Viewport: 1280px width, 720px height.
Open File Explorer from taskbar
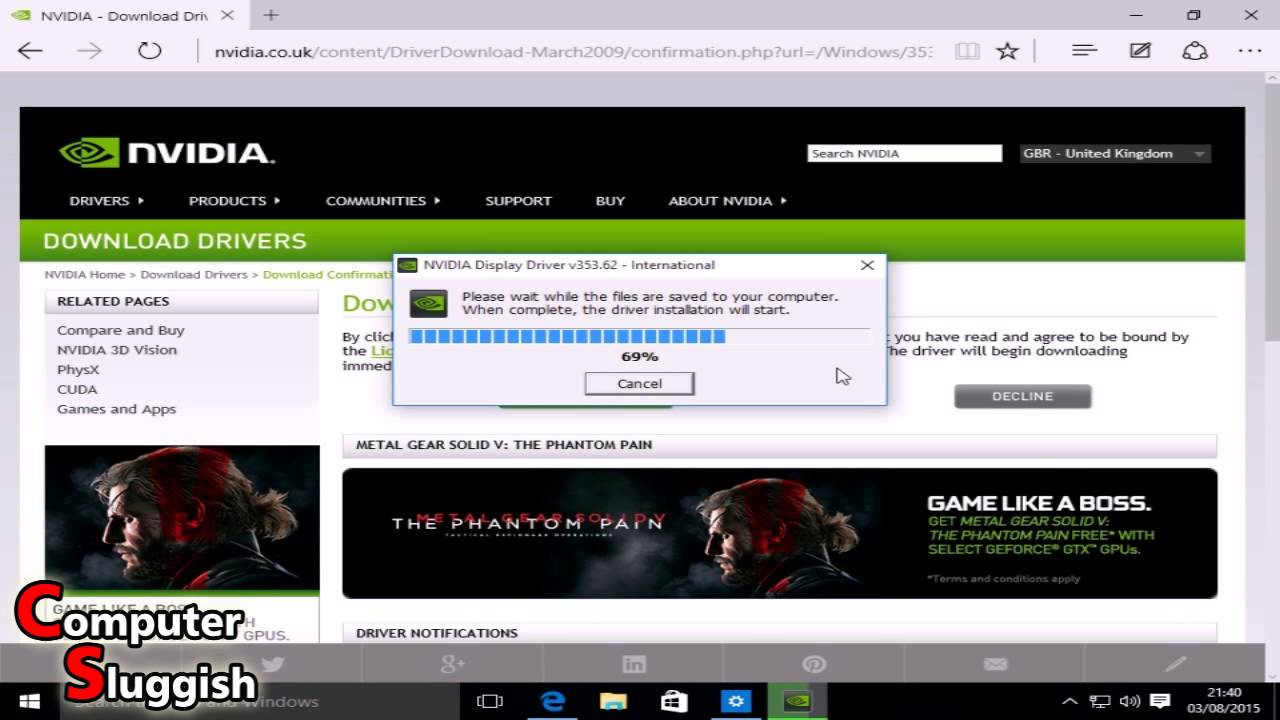coord(613,702)
